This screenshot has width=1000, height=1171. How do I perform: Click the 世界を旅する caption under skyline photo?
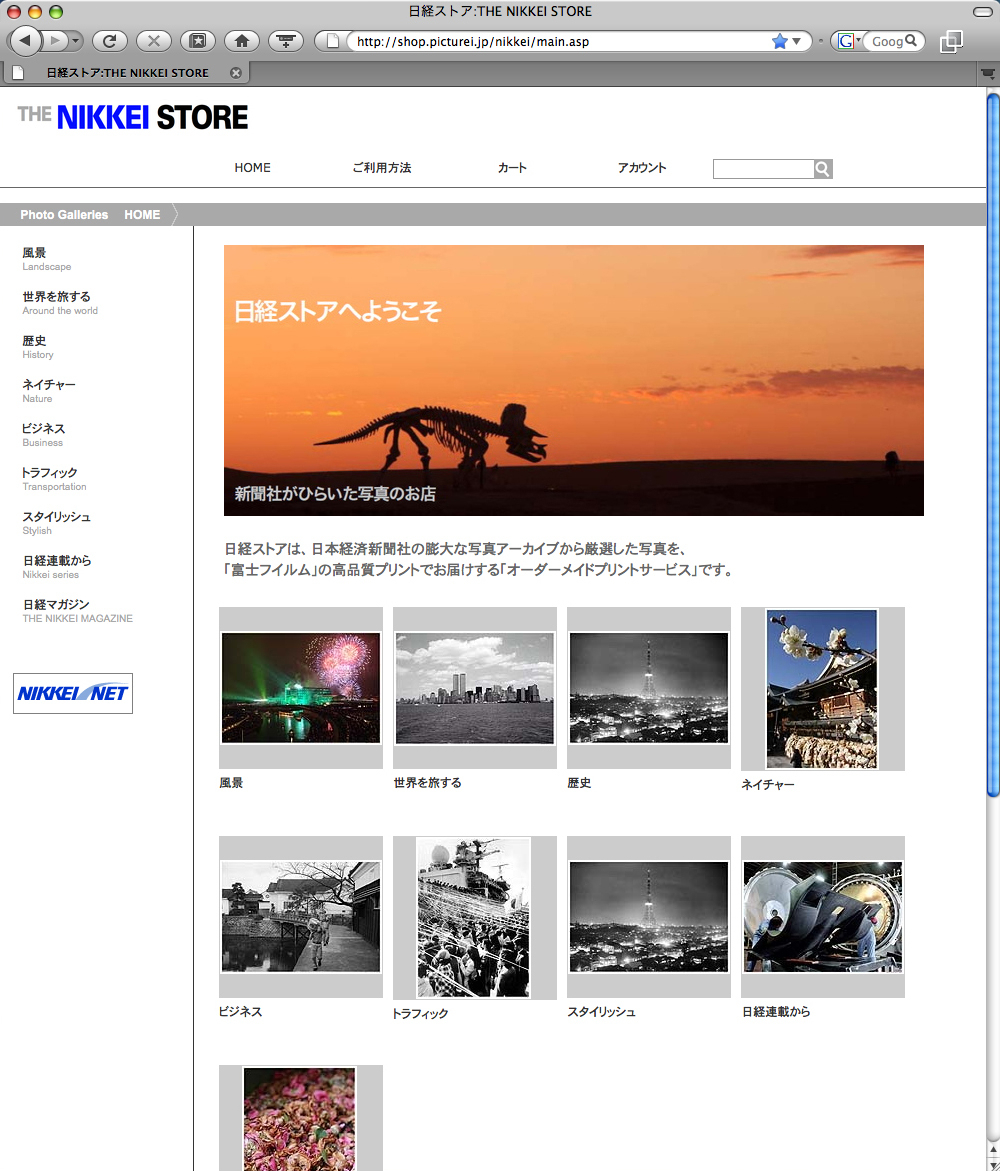tap(427, 783)
